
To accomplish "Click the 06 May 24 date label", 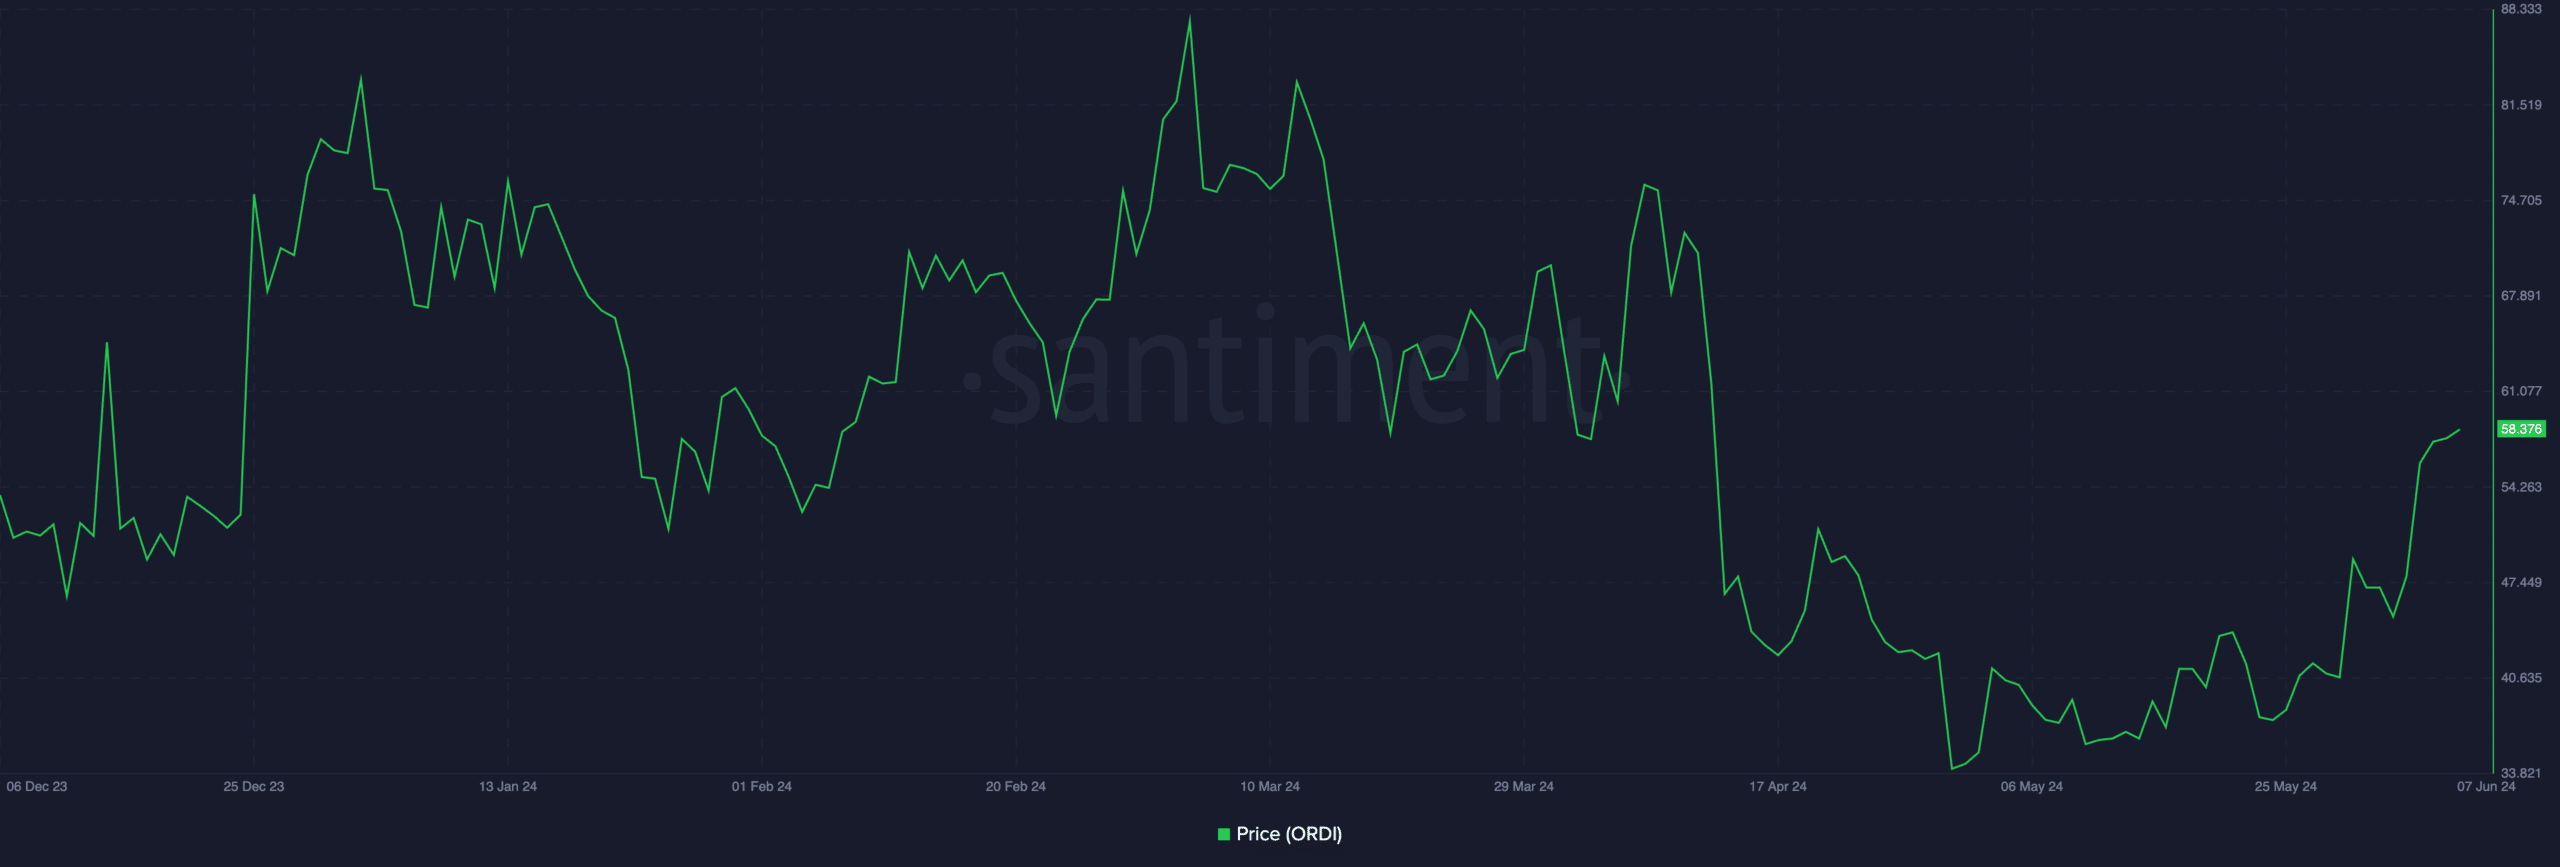I will [x=2032, y=787].
